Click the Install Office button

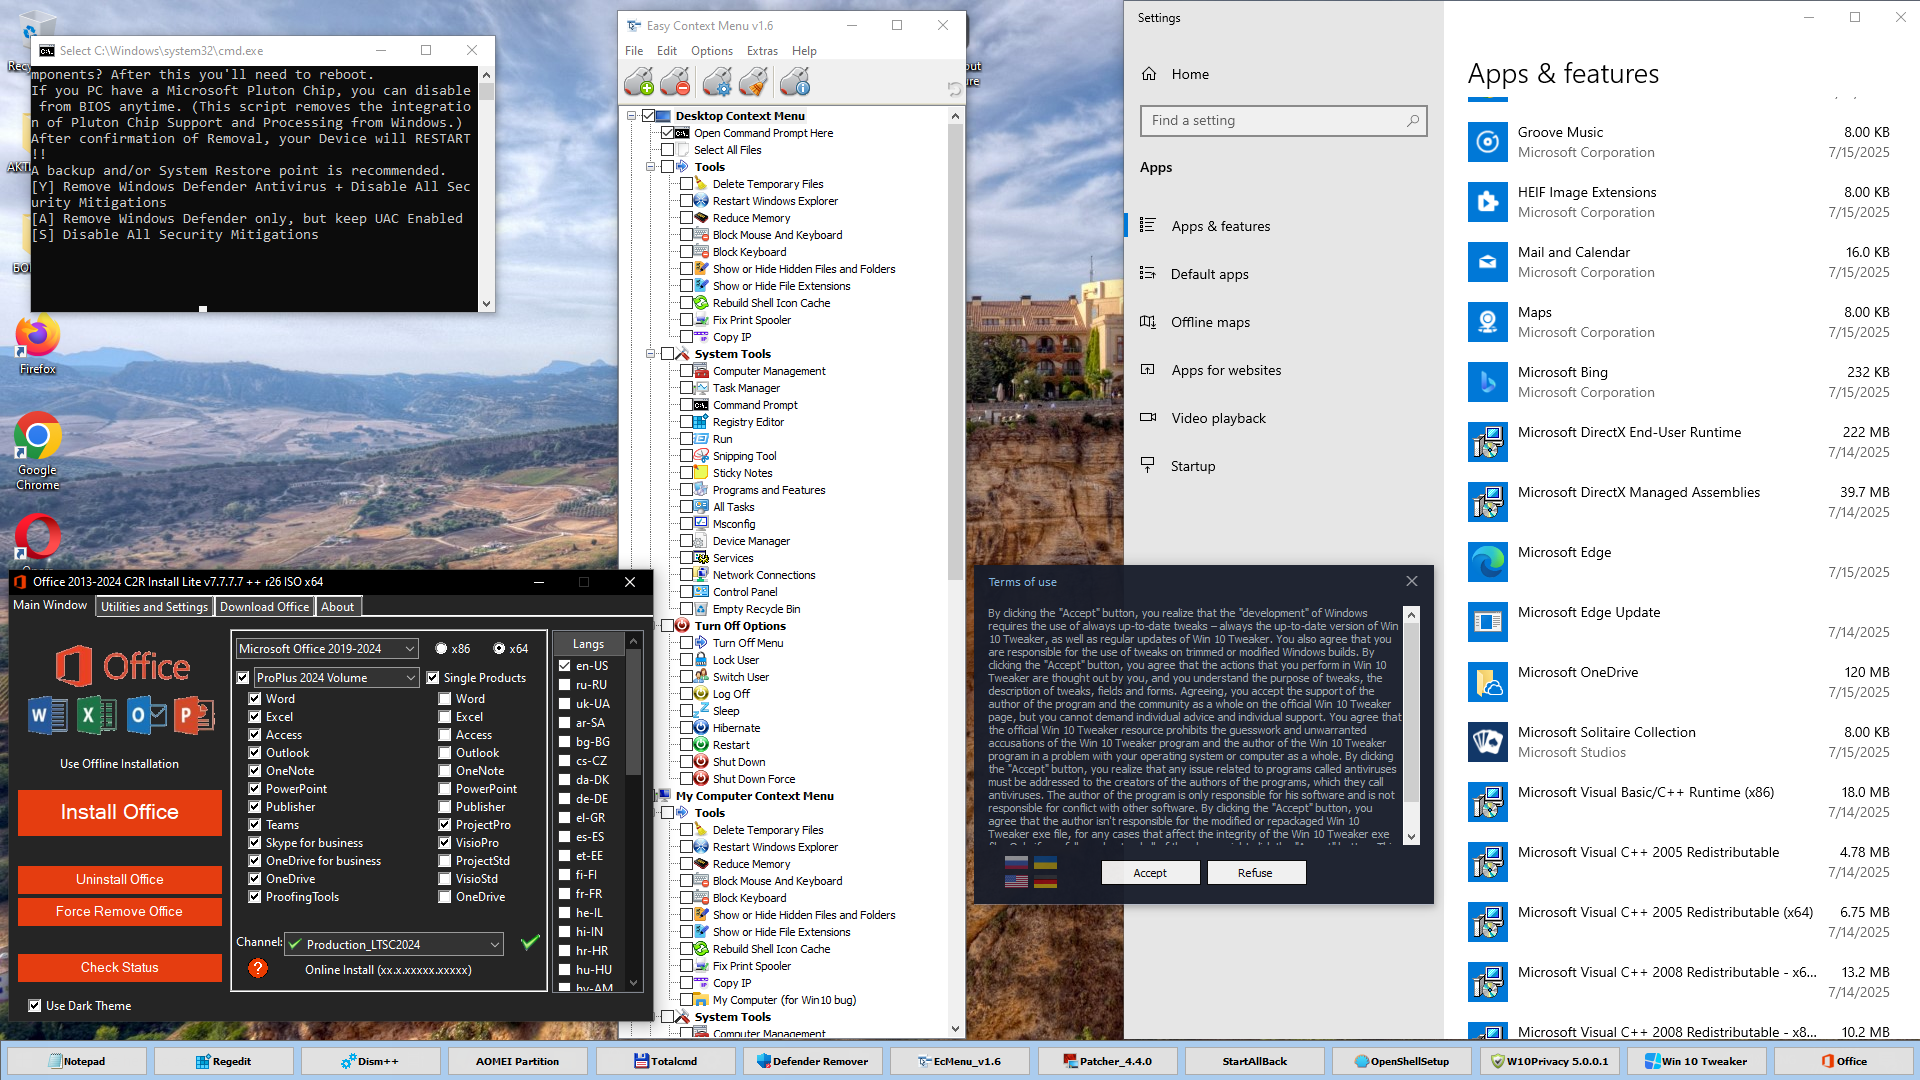click(120, 813)
